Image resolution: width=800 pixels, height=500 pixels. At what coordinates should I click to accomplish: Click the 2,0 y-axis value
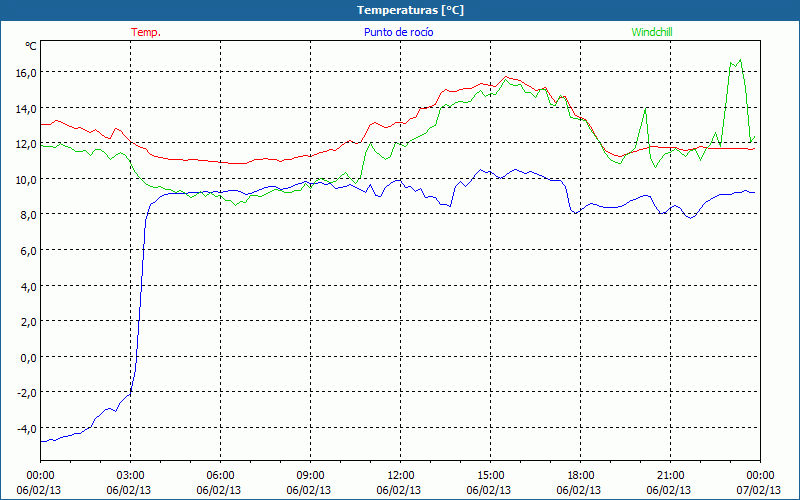point(28,322)
